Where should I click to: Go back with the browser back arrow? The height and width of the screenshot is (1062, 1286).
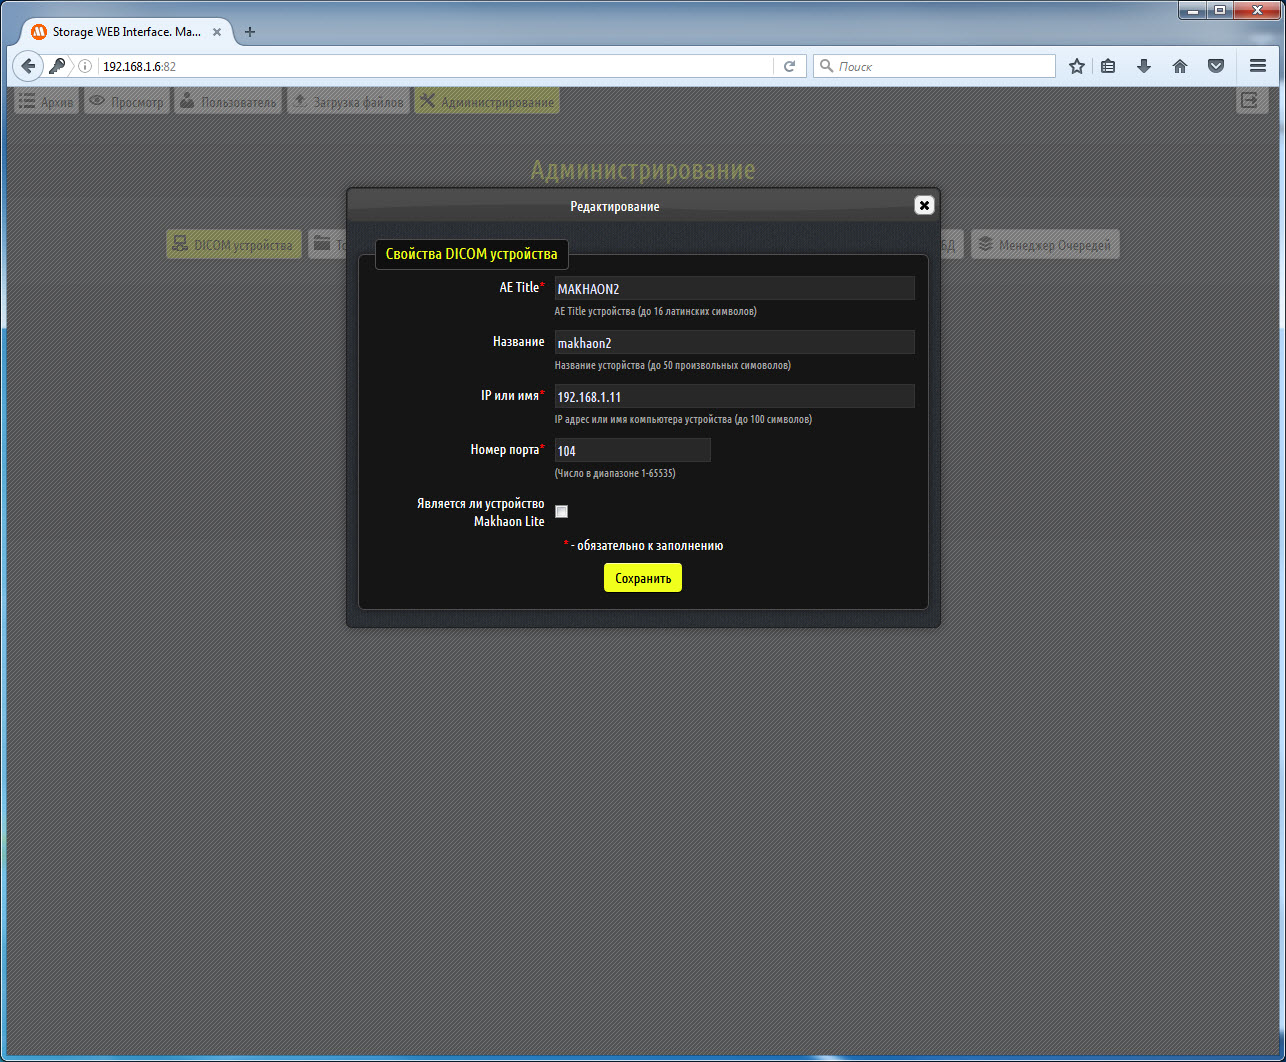point(28,66)
